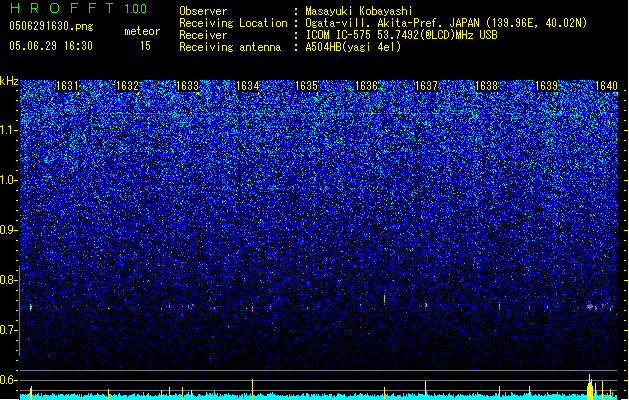Click the meteor echo just after 1636
Viewport: 629px width, 400px height.
tap(384, 299)
